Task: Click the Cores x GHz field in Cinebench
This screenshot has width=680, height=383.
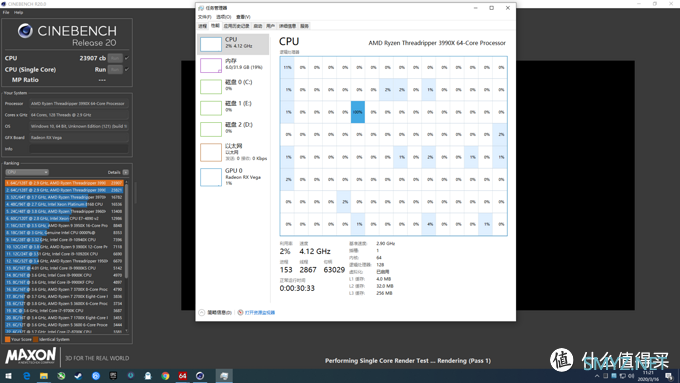Action: coord(78,115)
